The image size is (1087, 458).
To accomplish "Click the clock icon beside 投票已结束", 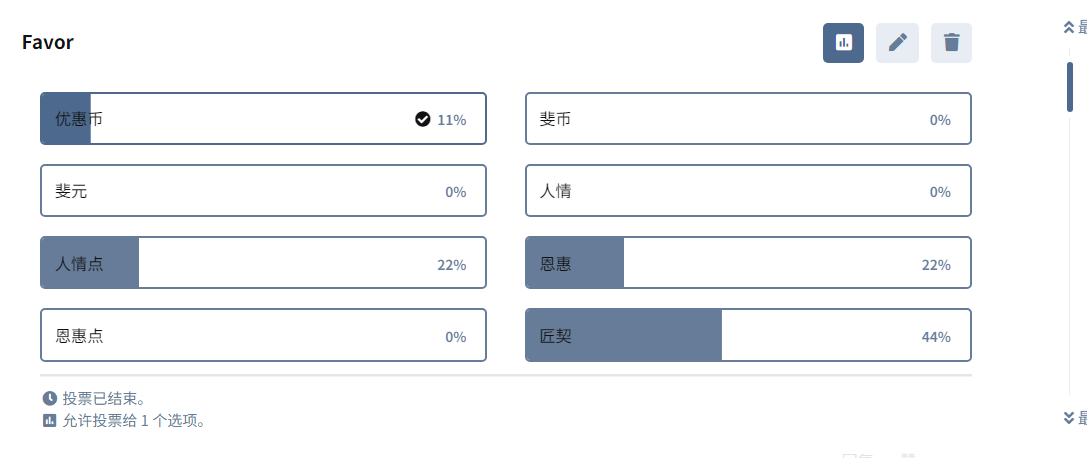I will pyautogui.click(x=49, y=398).
